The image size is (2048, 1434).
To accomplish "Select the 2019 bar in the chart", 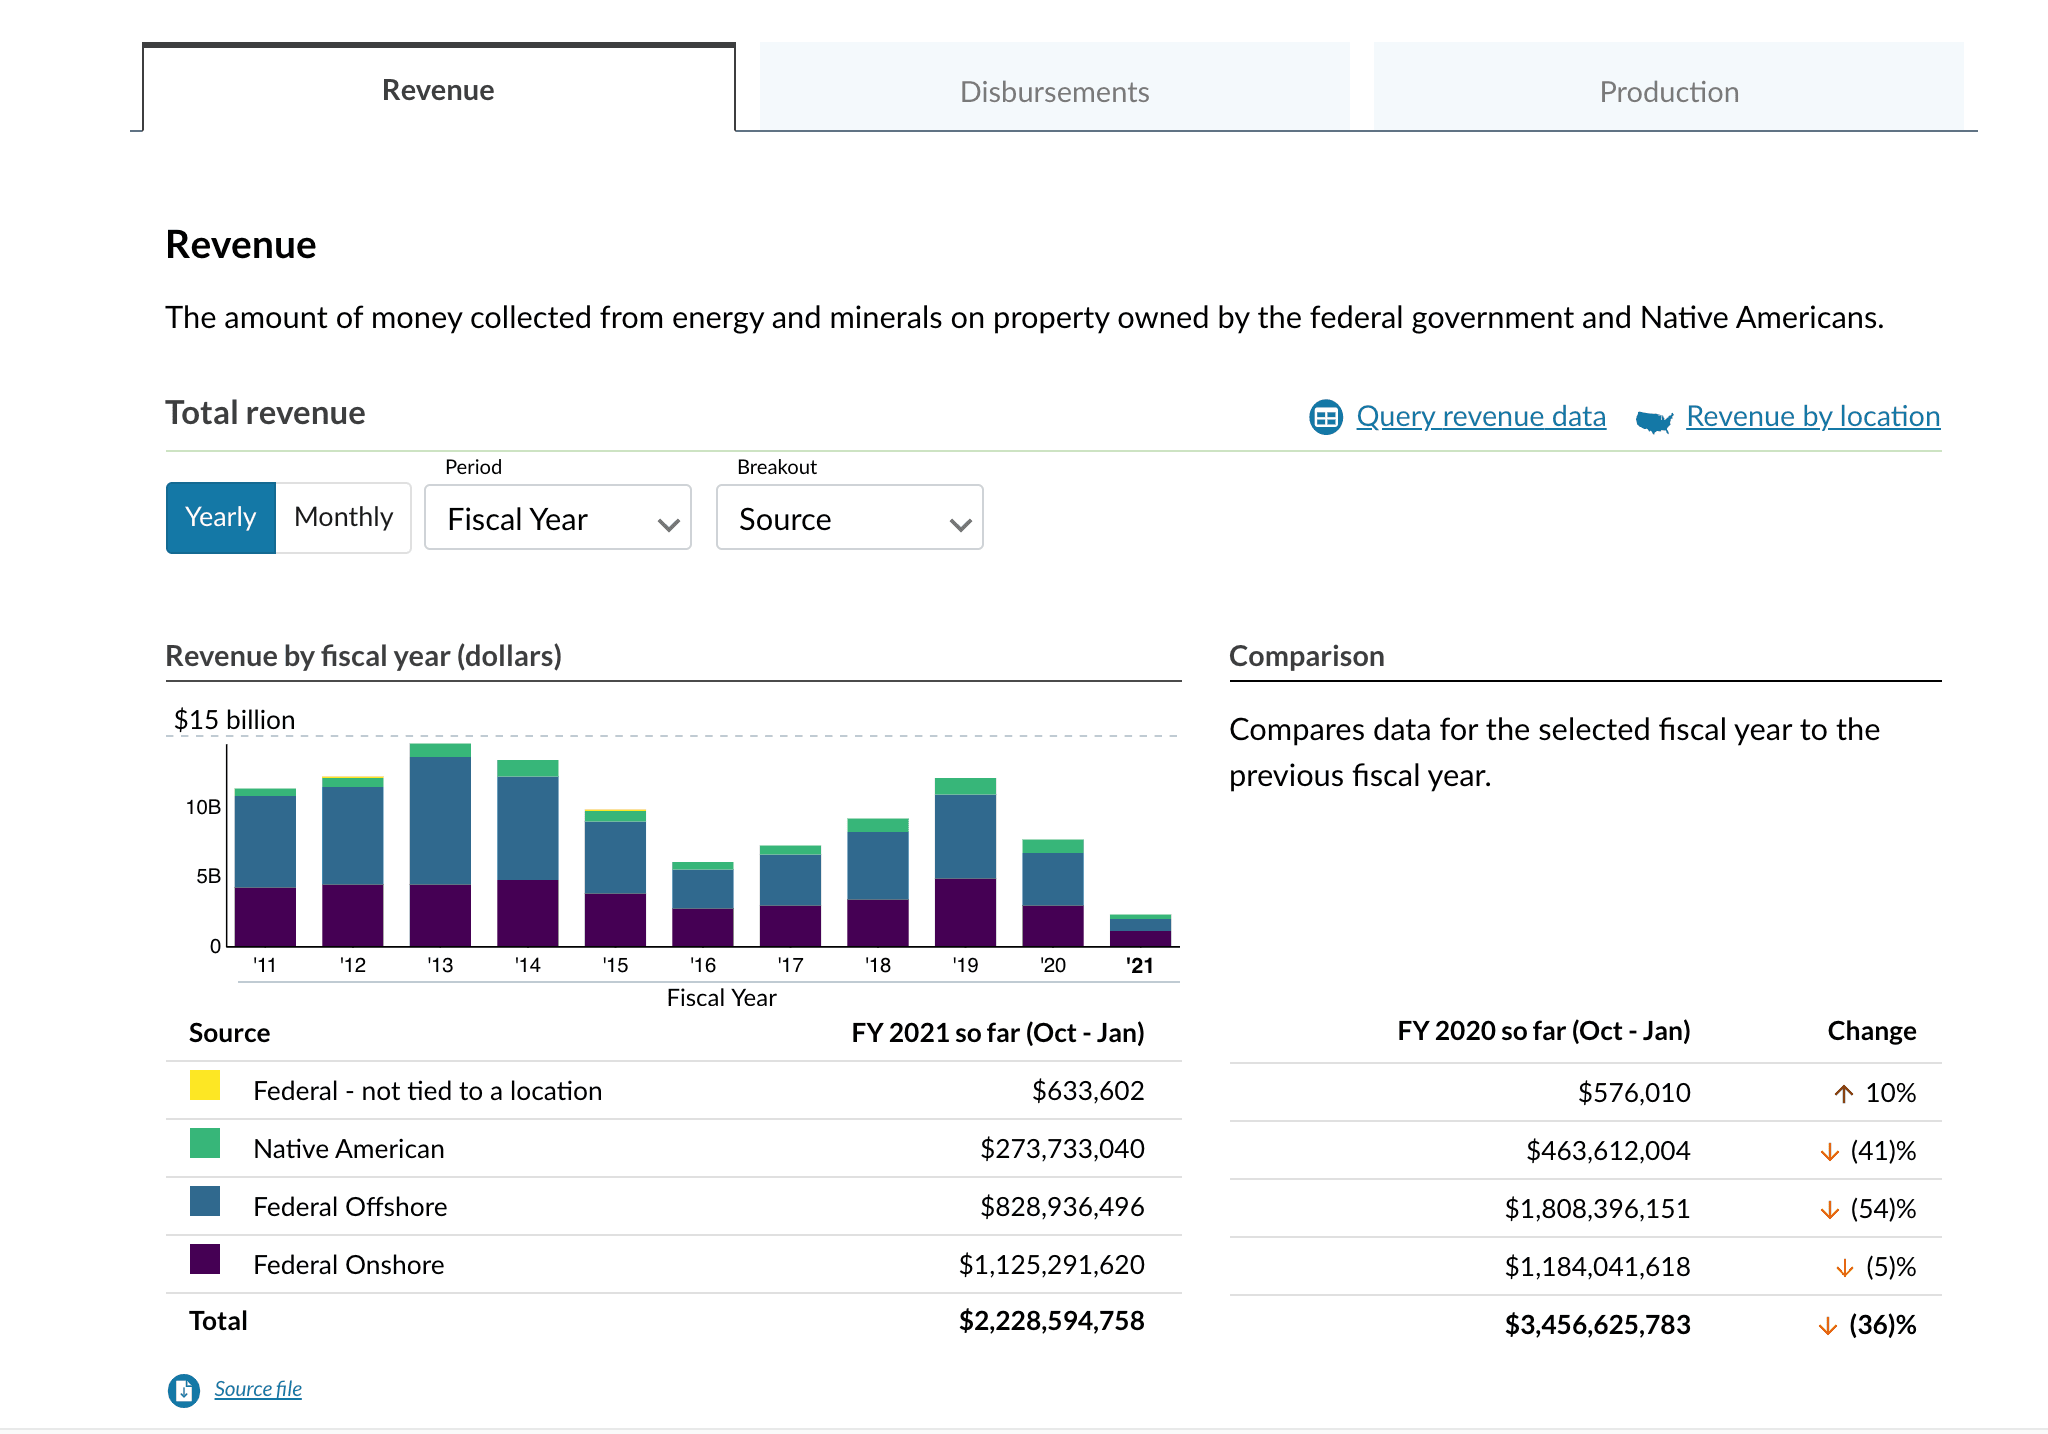I will pos(965,862).
